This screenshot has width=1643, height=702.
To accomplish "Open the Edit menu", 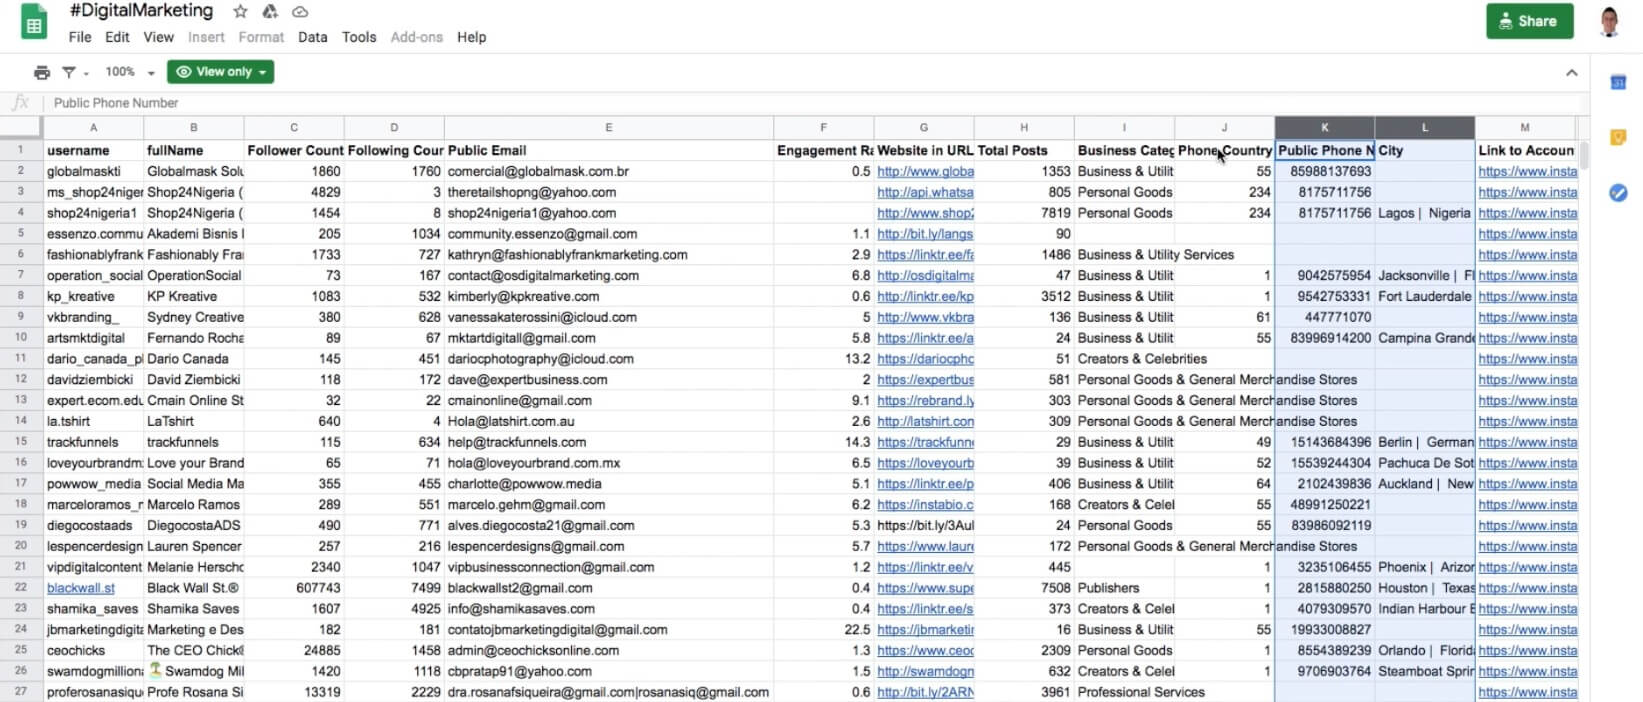I will (117, 37).
